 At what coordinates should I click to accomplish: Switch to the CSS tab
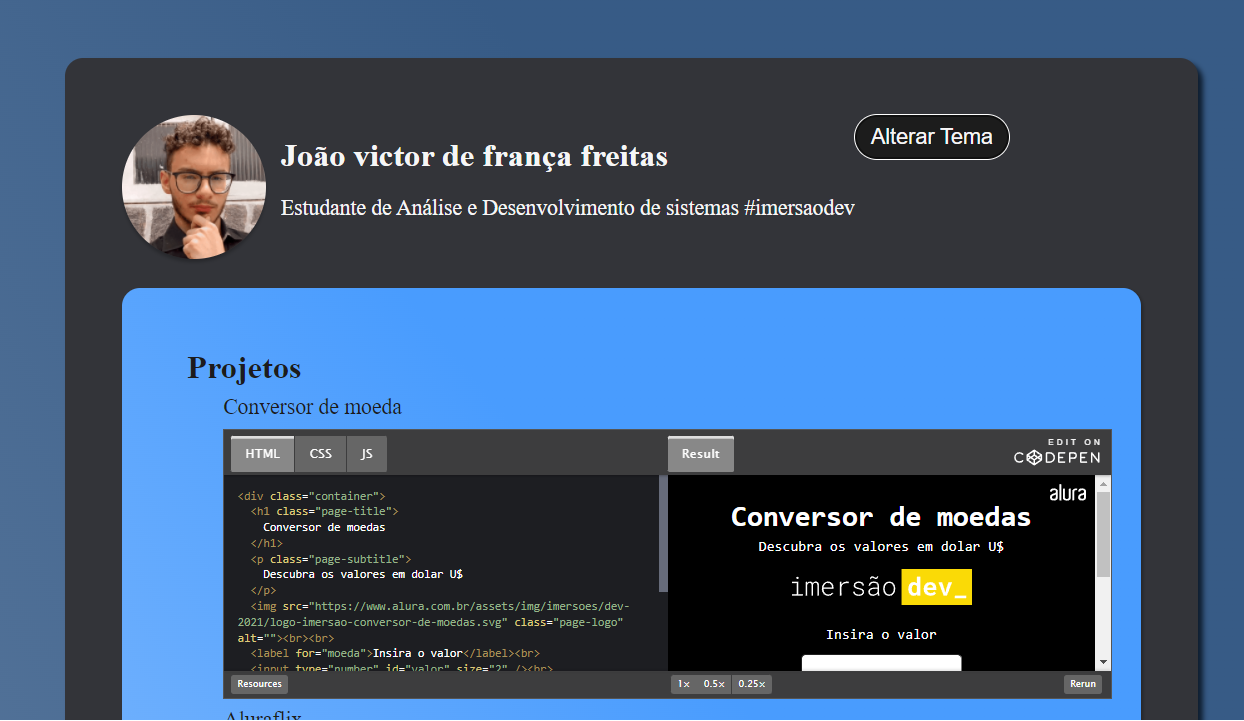(320, 453)
